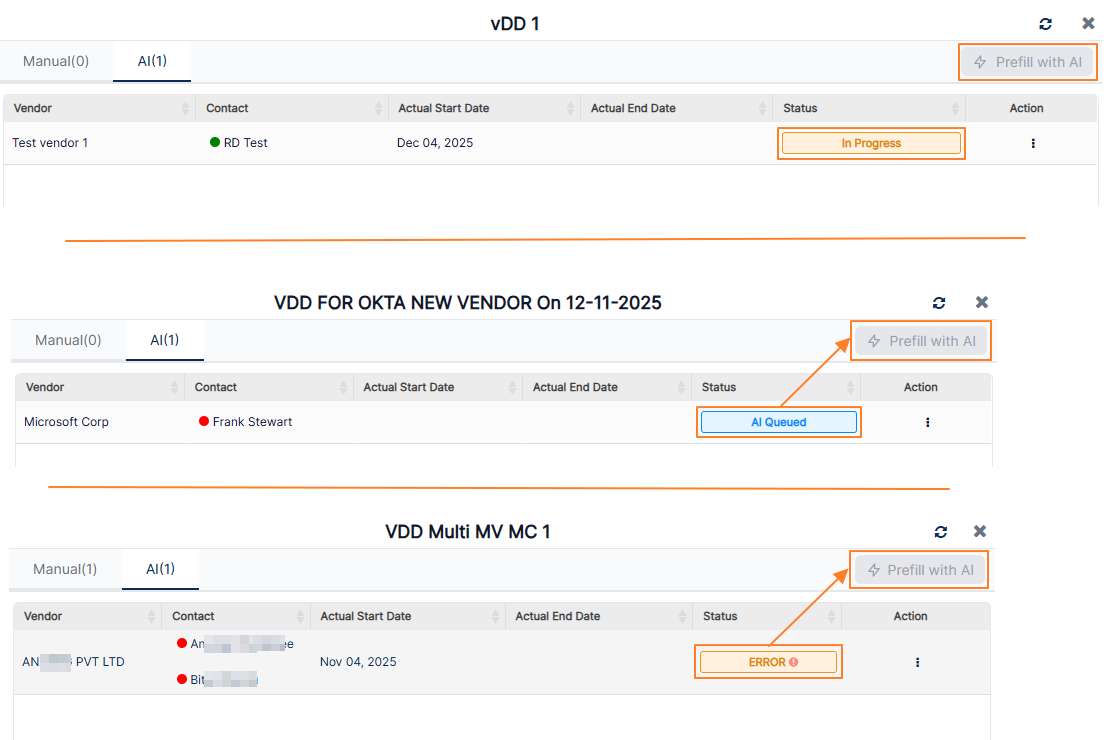The height and width of the screenshot is (740, 1106).
Task: Select Manual(1) tab in VDD Multi MV MC 1
Action: [65, 569]
